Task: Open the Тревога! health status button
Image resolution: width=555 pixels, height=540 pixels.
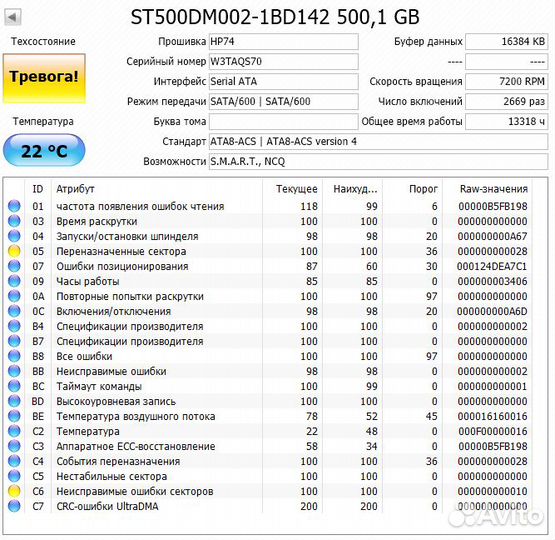Action: [44, 78]
